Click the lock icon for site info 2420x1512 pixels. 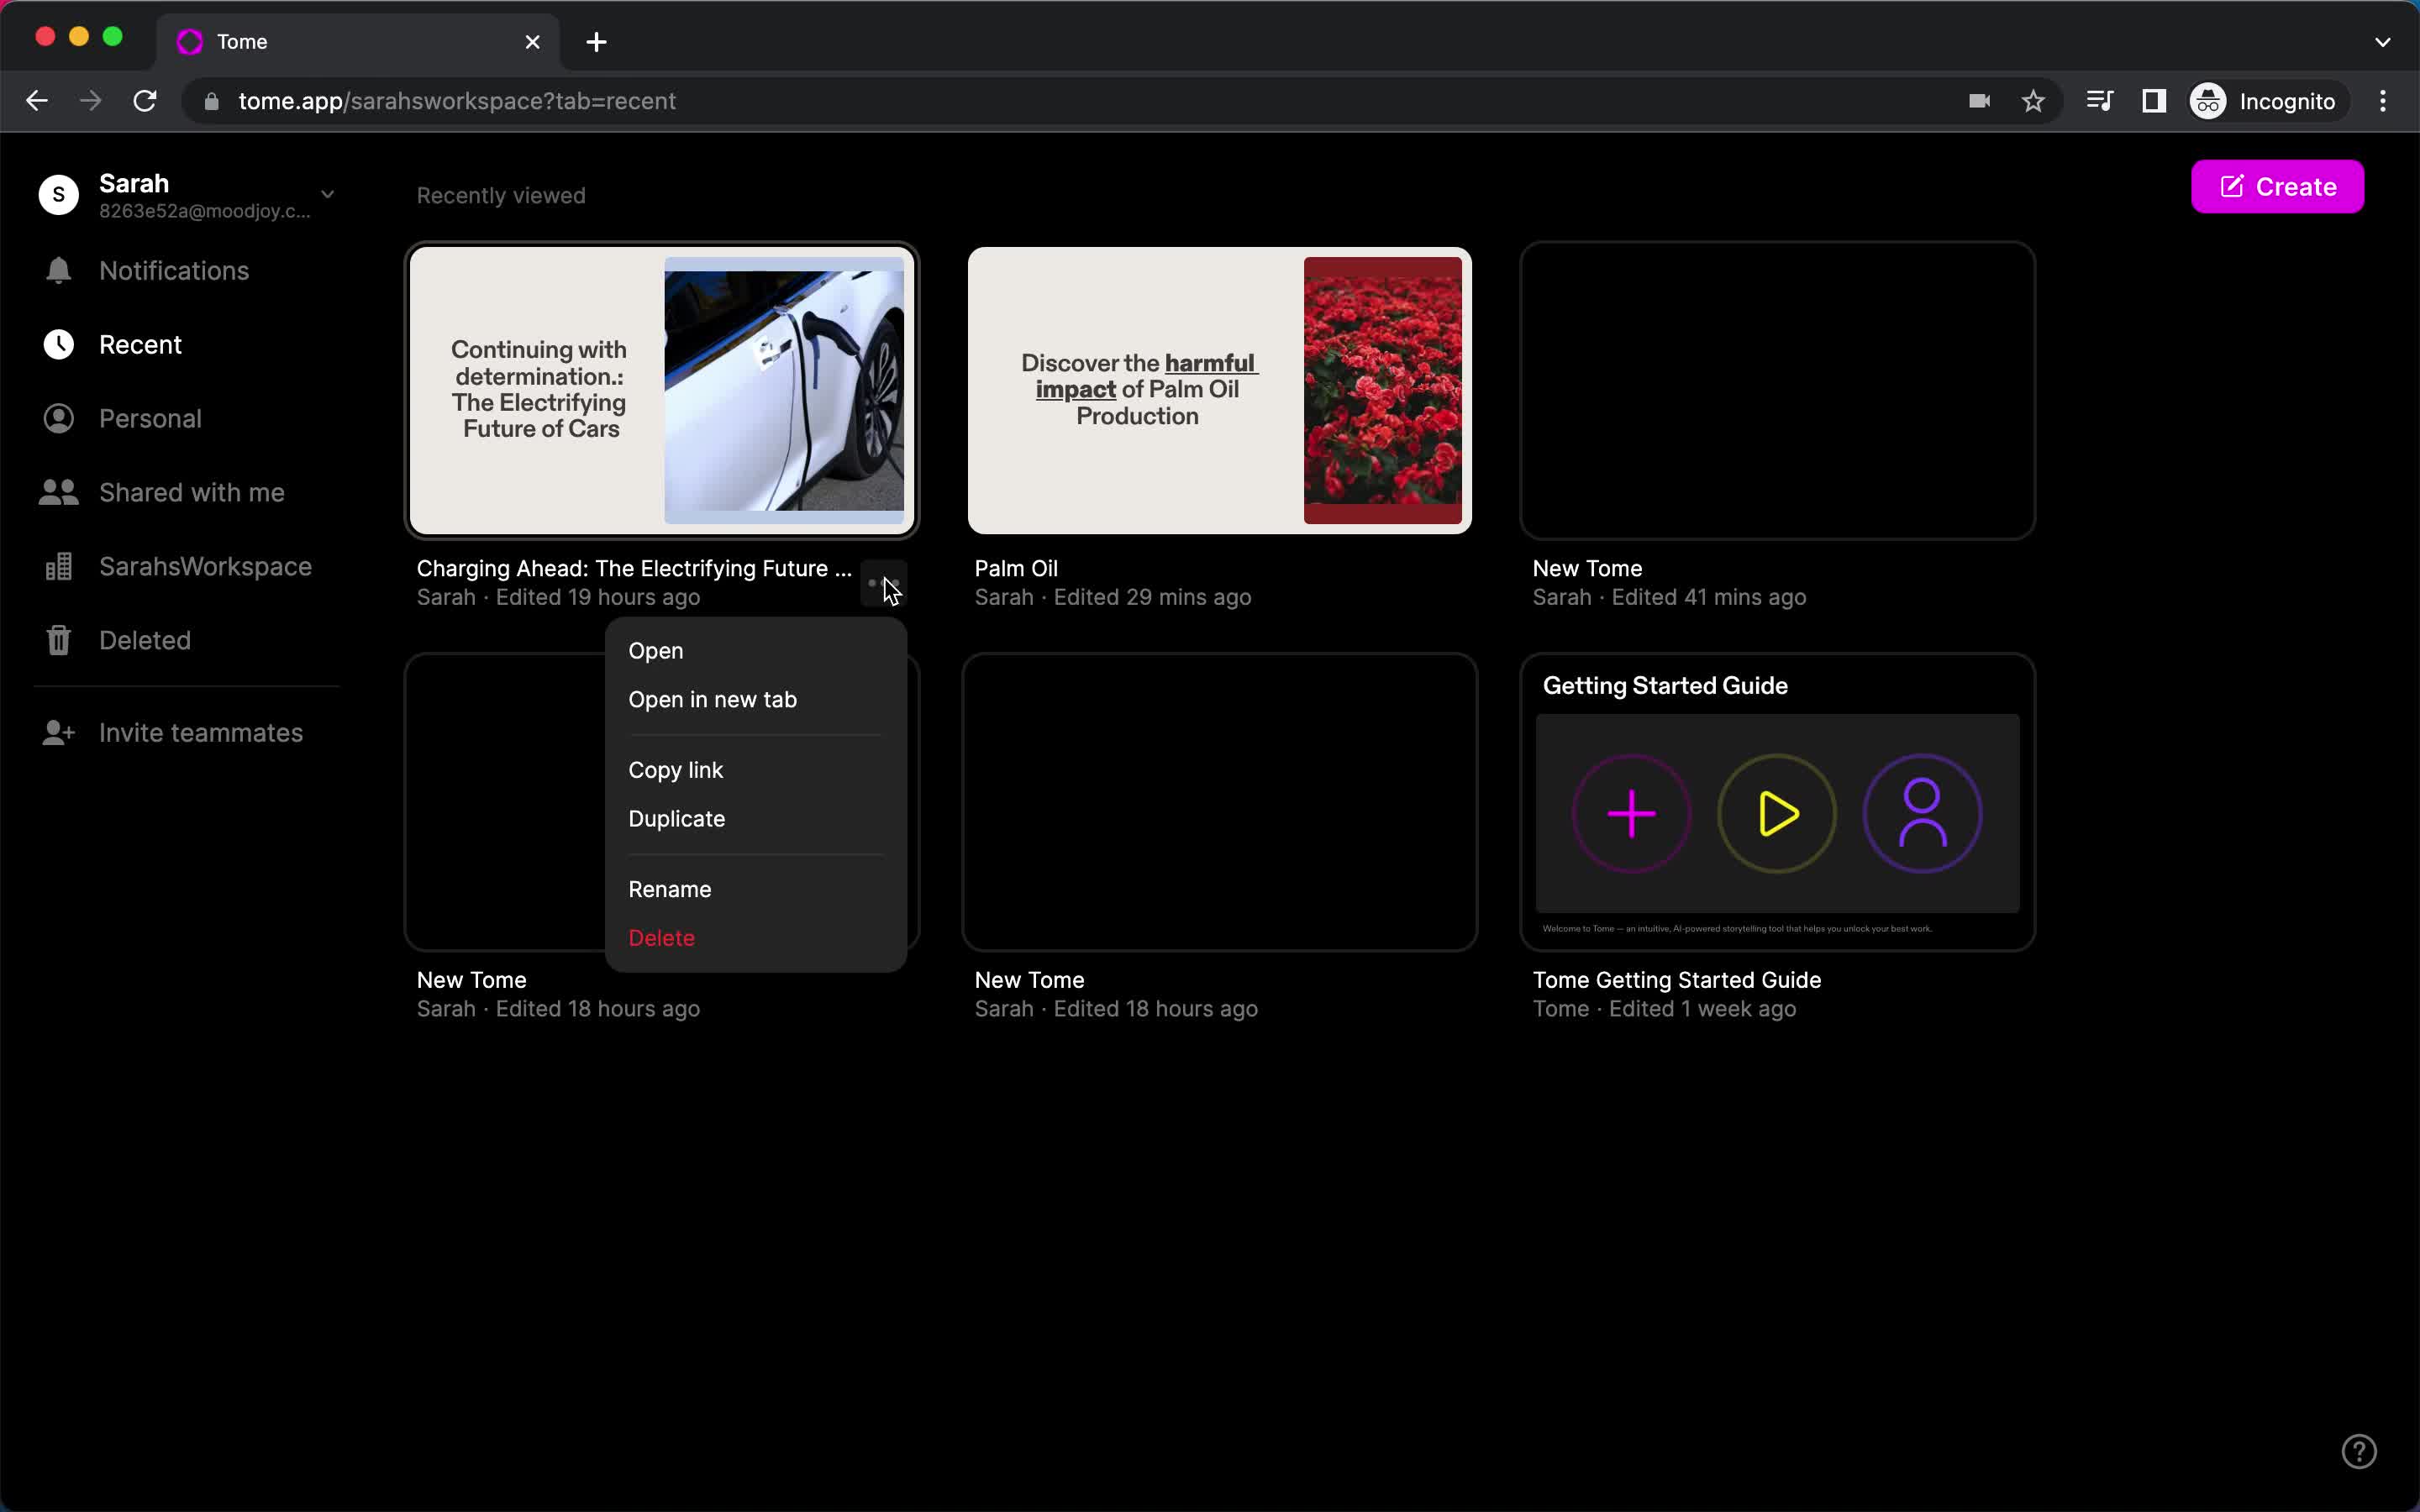[x=211, y=101]
